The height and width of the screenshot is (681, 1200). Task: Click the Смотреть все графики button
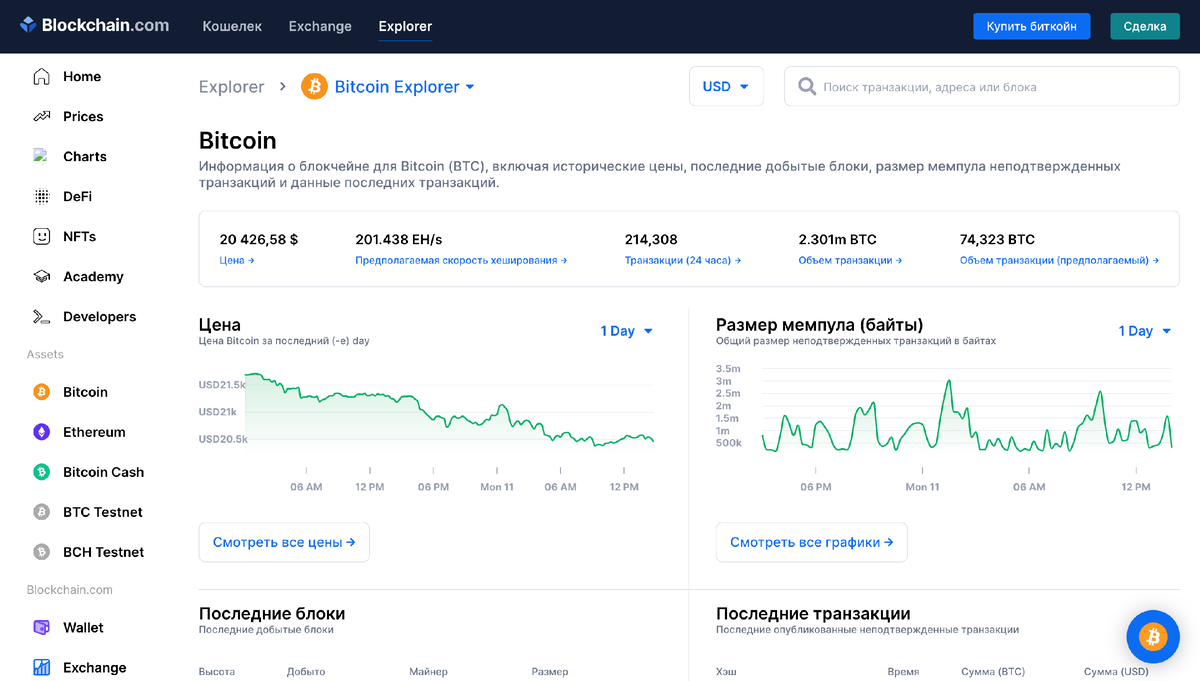[x=811, y=542]
